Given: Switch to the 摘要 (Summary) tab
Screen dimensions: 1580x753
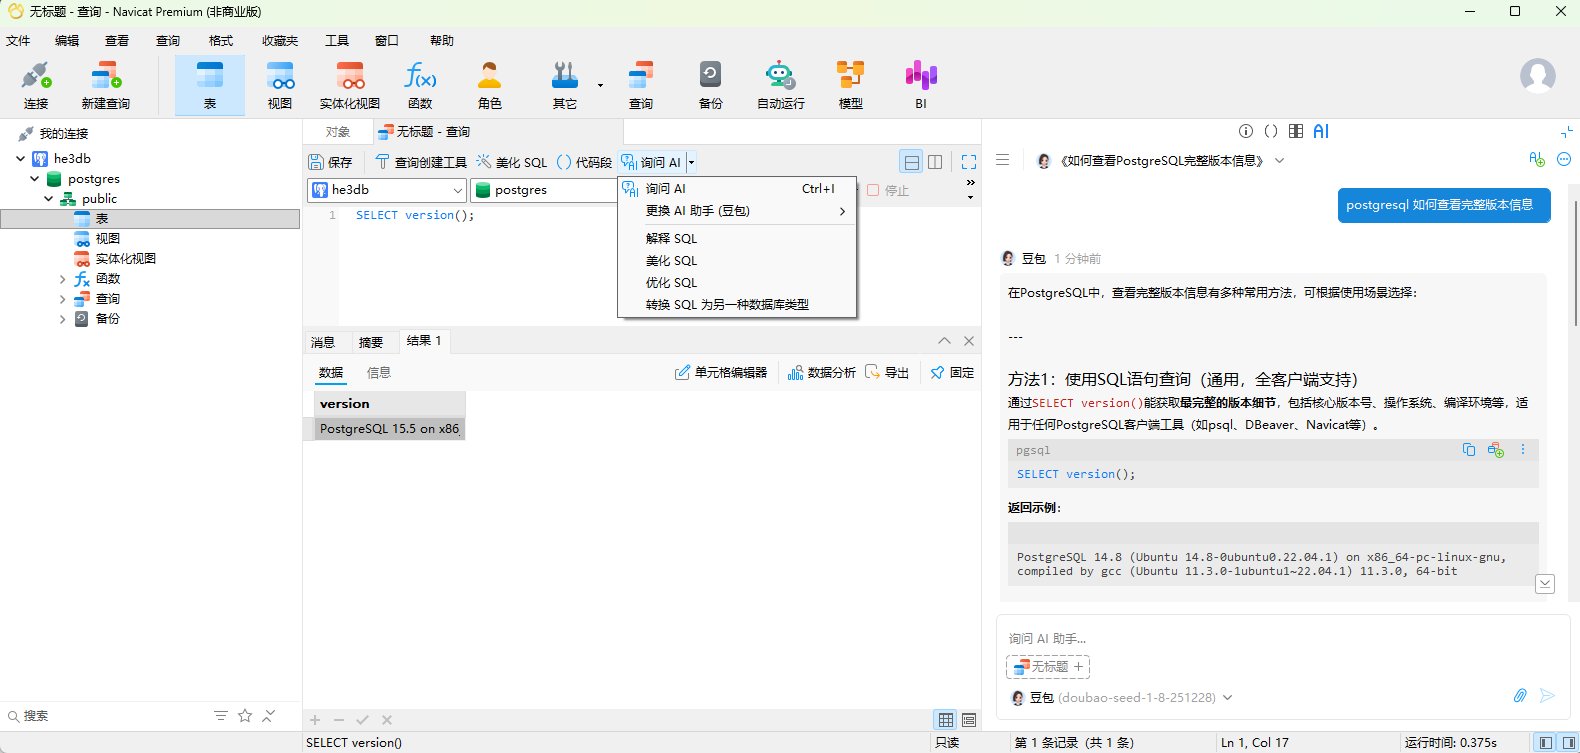Looking at the screenshot, I should [x=371, y=342].
